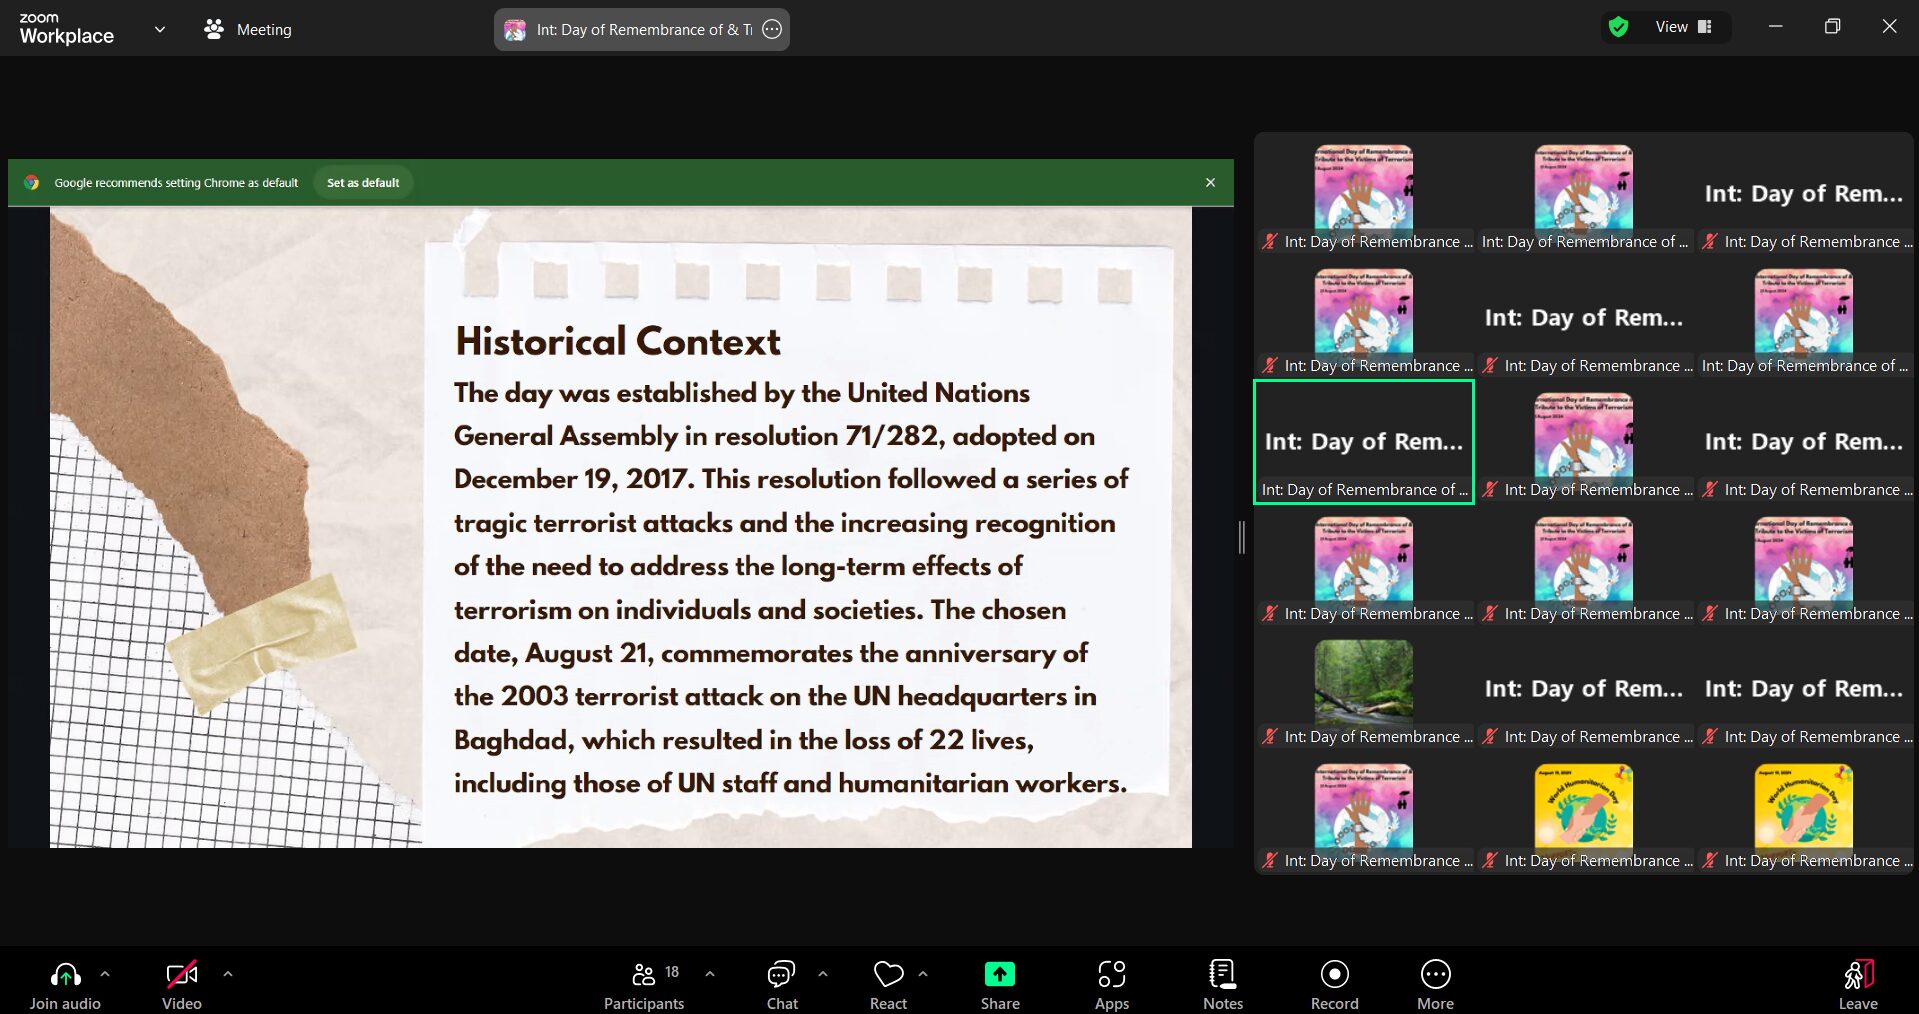Open the Participants list

[644, 985]
